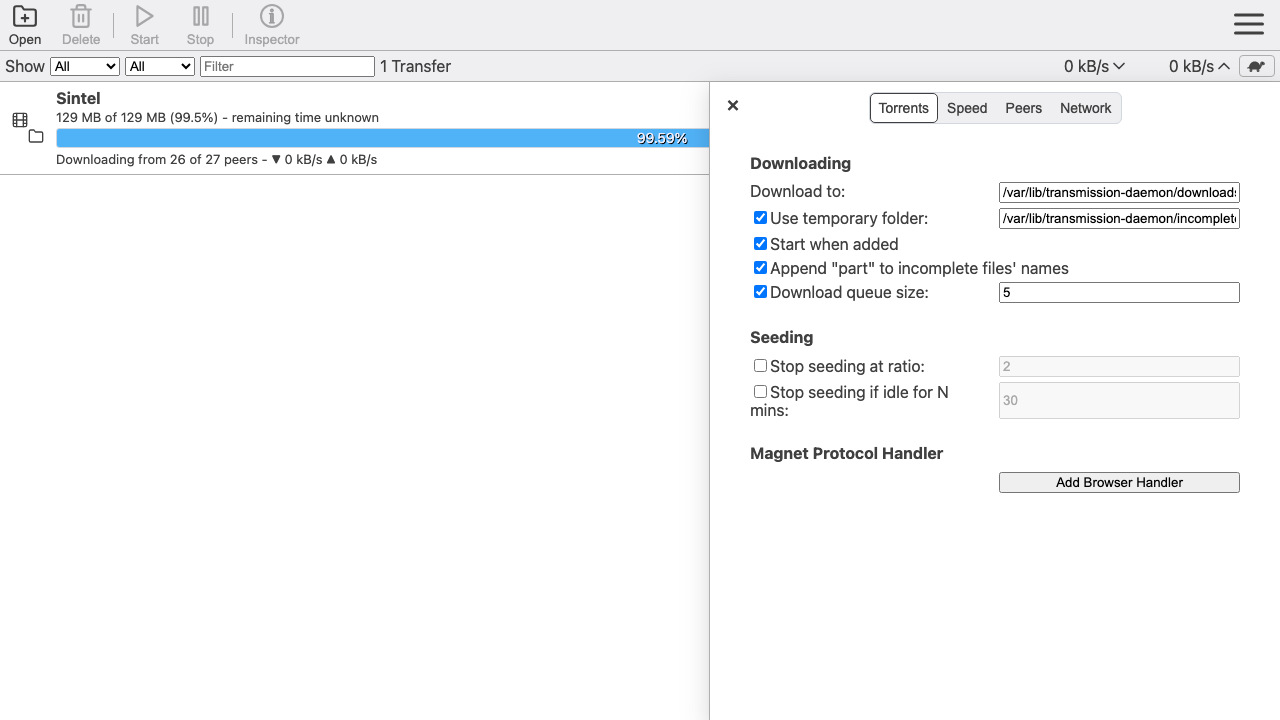Click the folder icon under Sintel
The height and width of the screenshot is (720, 1280).
[36, 136]
